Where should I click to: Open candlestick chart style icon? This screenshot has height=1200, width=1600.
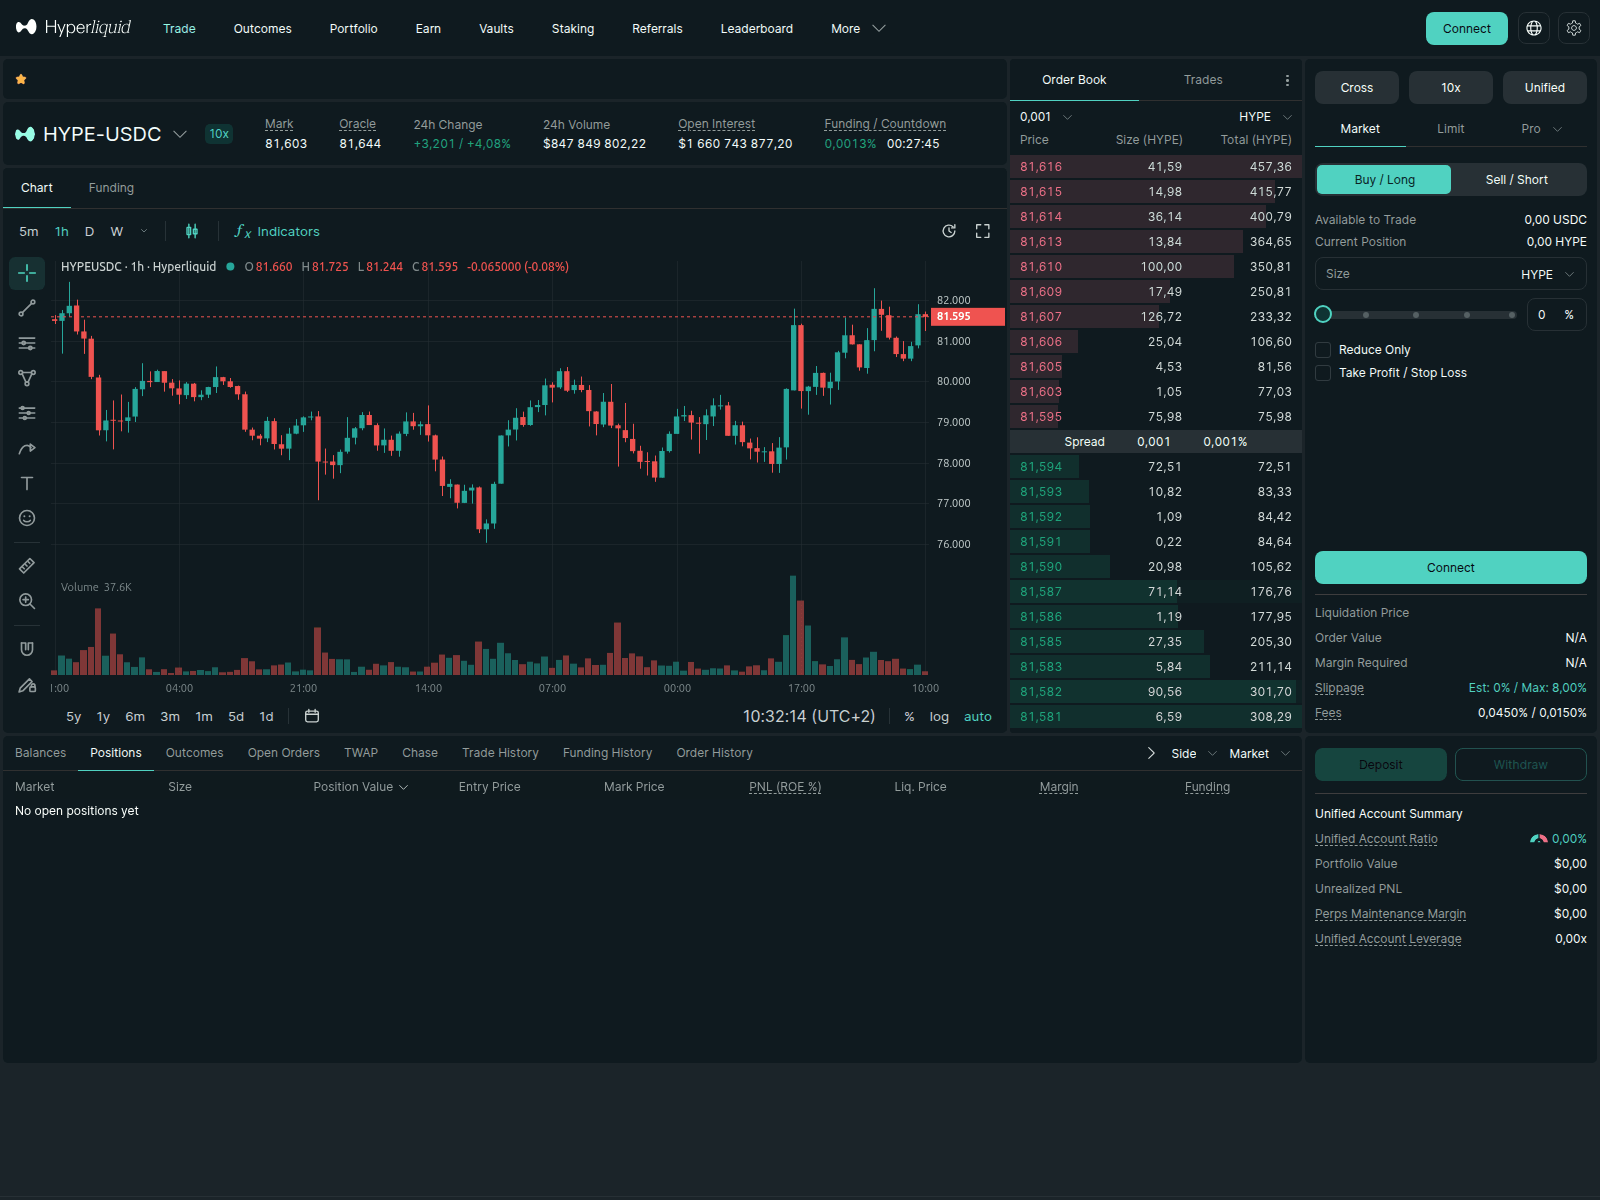[192, 231]
